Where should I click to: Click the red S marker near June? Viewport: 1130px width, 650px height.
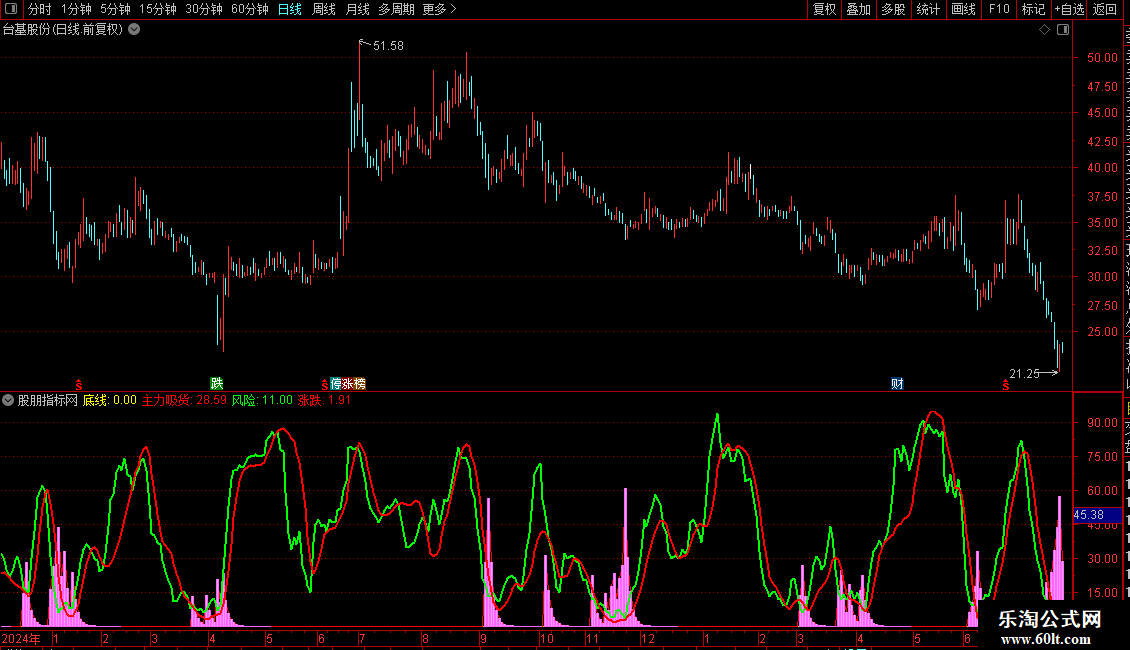point(1005,386)
